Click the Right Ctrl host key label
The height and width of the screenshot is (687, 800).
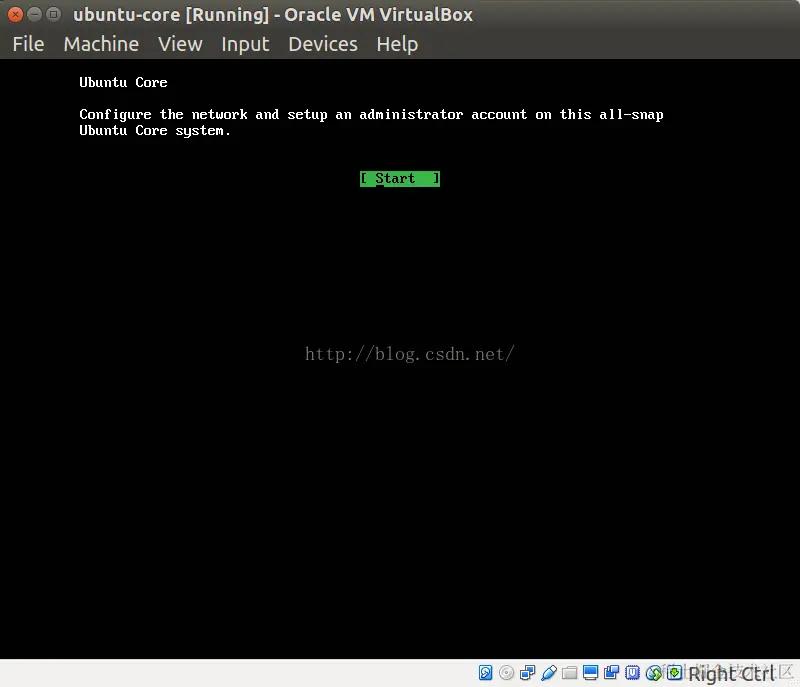click(x=731, y=674)
